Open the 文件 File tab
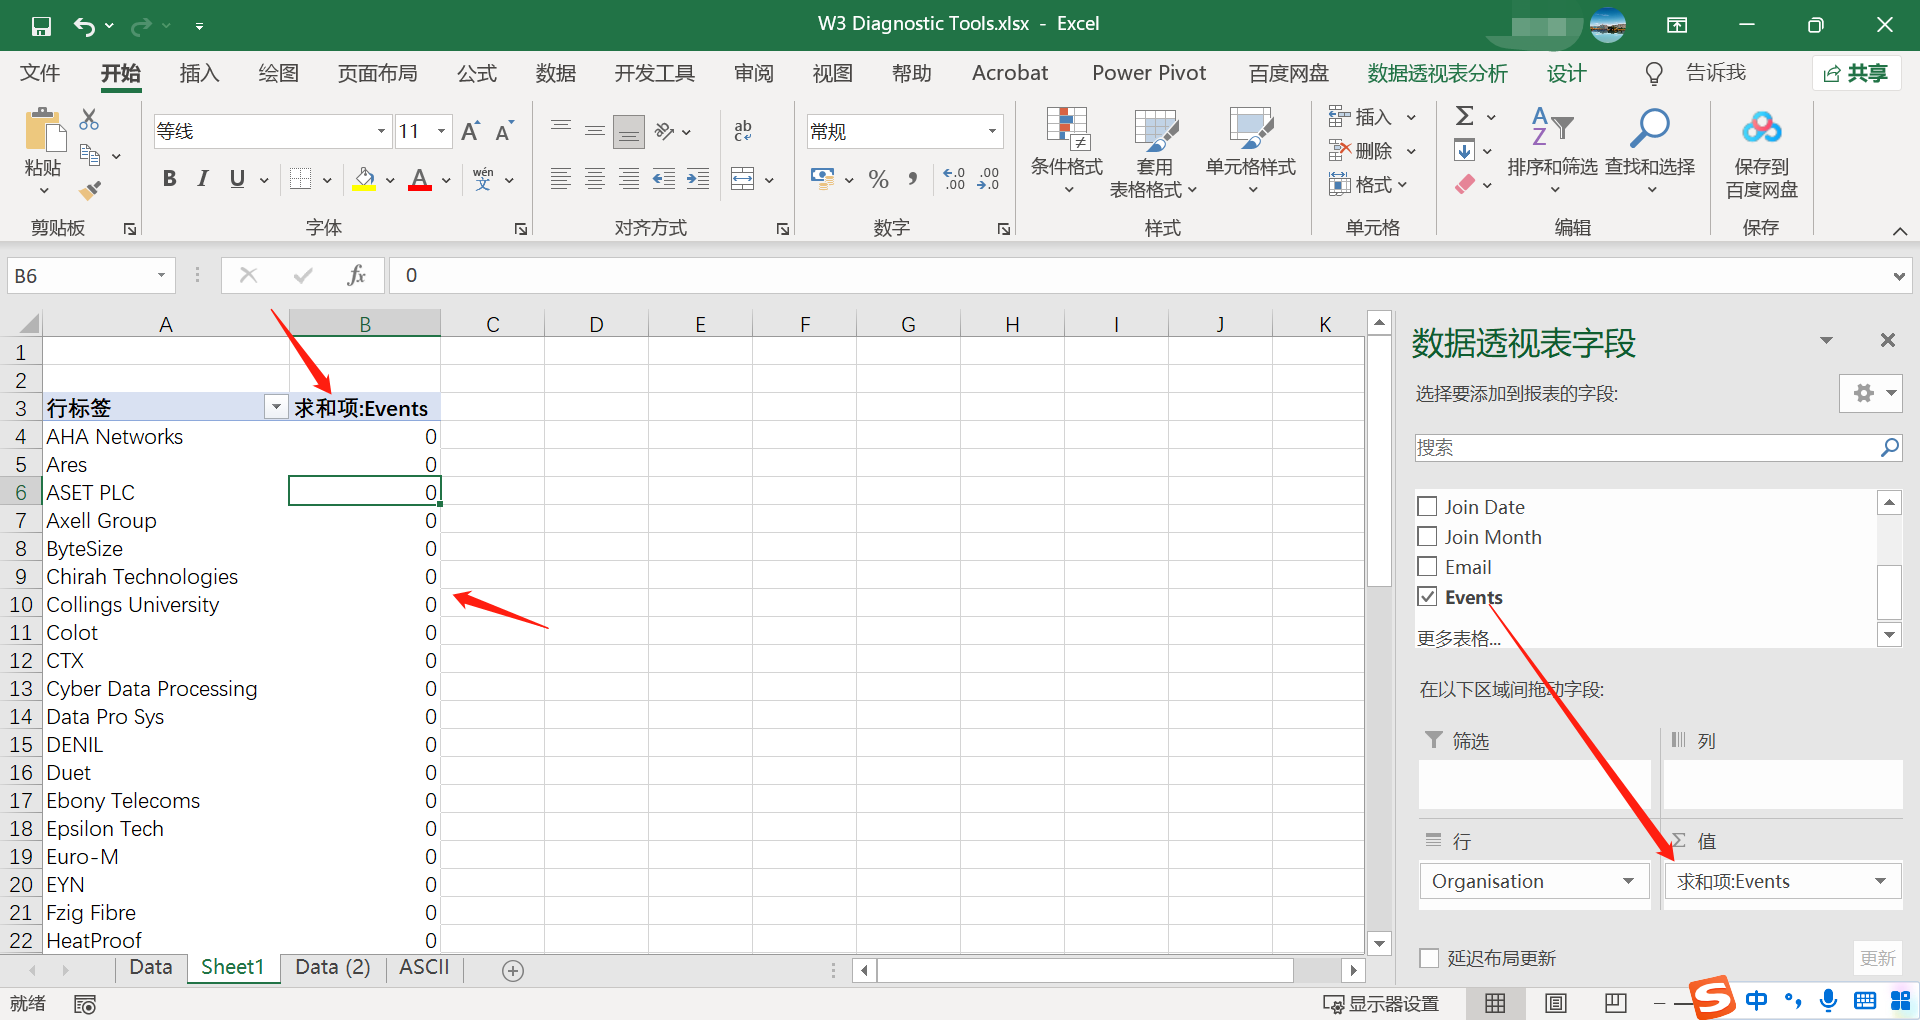1920x1020 pixels. click(40, 73)
